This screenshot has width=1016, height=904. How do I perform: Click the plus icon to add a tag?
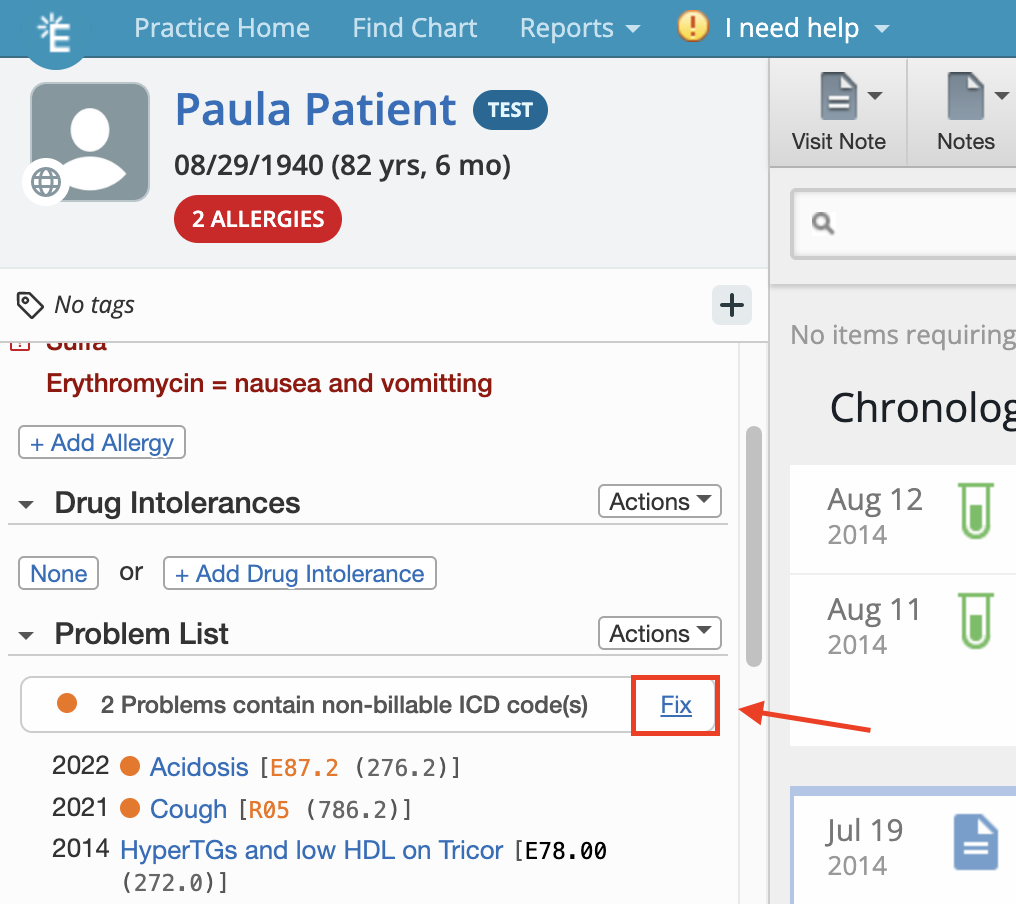coord(732,305)
